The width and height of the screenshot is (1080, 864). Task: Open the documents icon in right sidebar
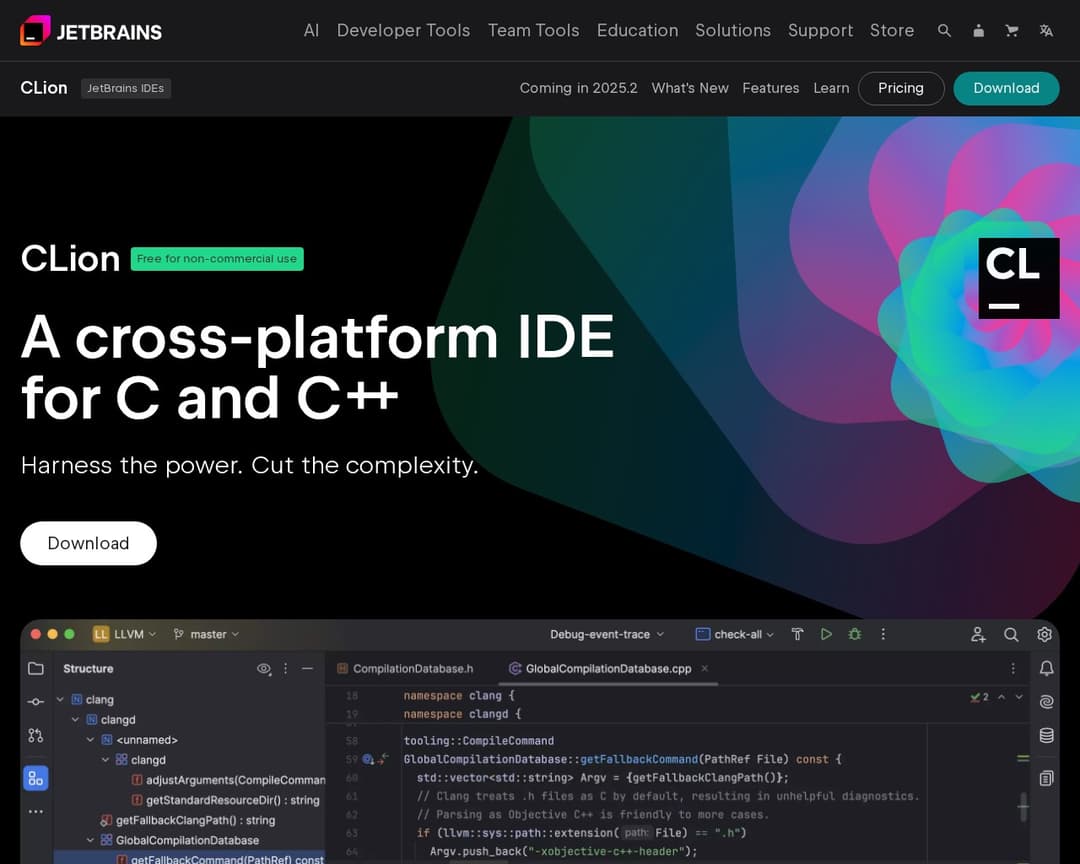click(1046, 779)
